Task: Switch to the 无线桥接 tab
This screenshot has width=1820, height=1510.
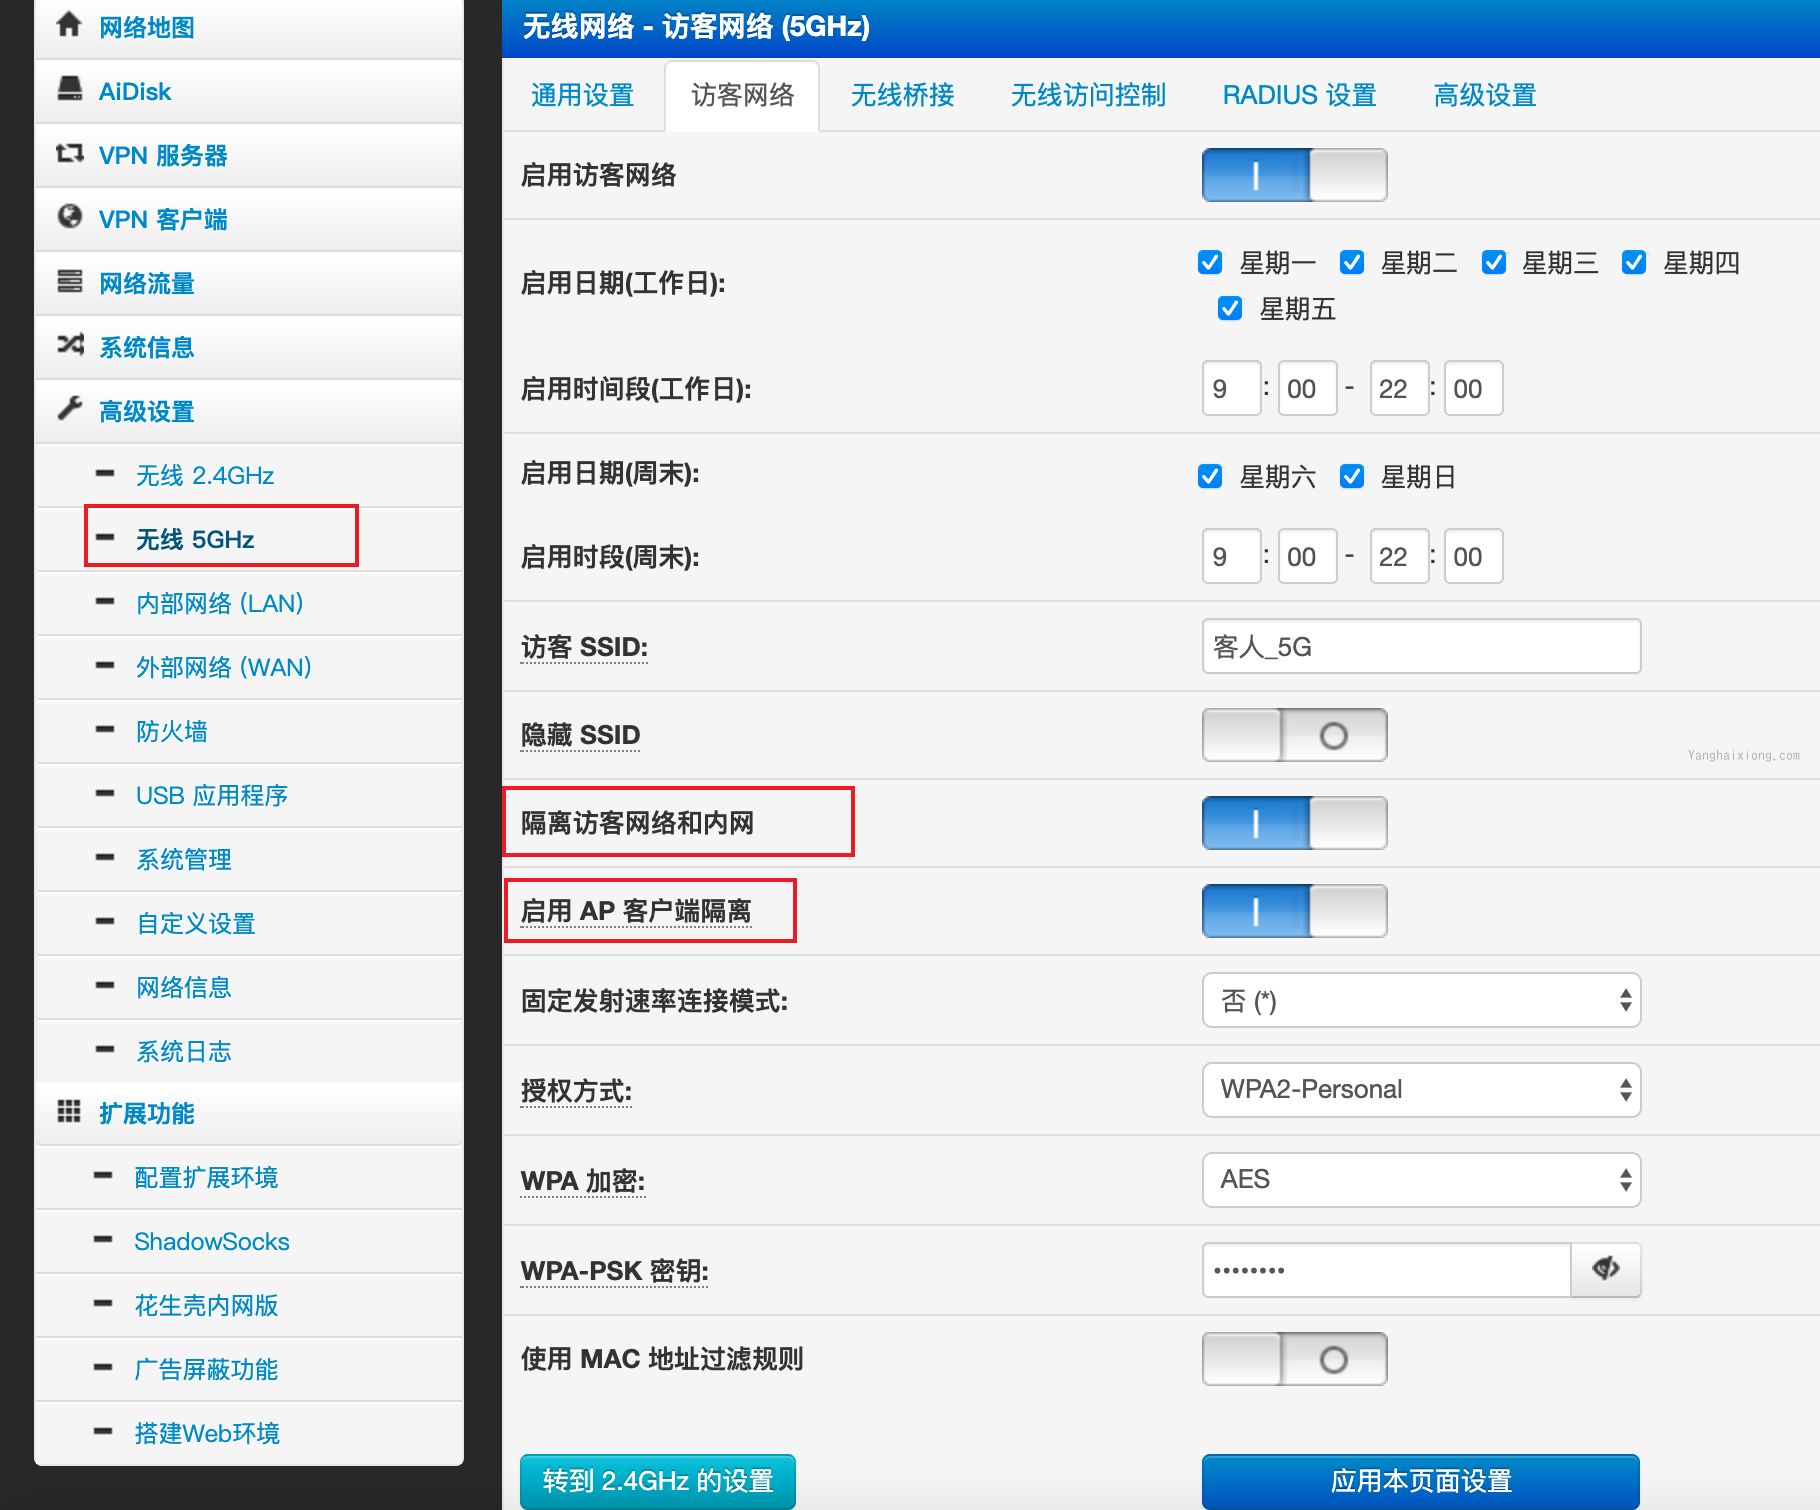Action: coord(903,95)
